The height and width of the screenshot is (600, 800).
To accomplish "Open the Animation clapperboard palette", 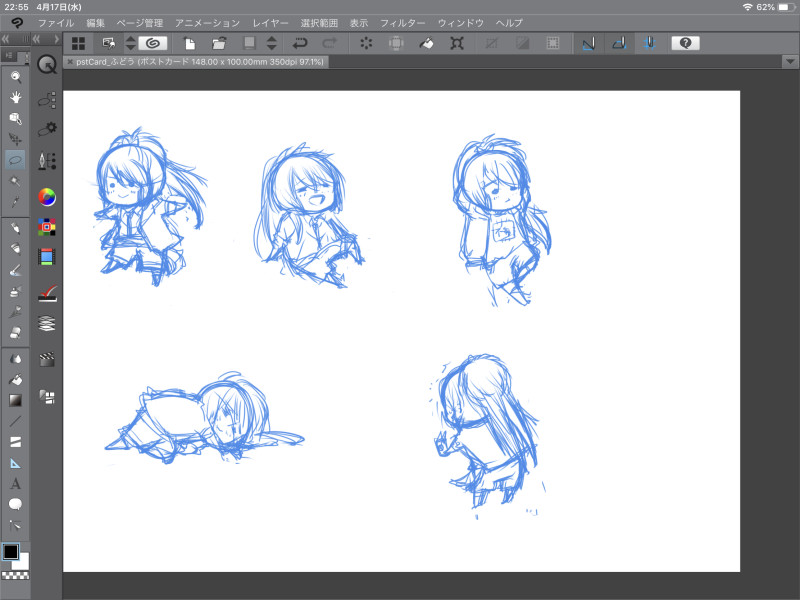I will (x=47, y=360).
